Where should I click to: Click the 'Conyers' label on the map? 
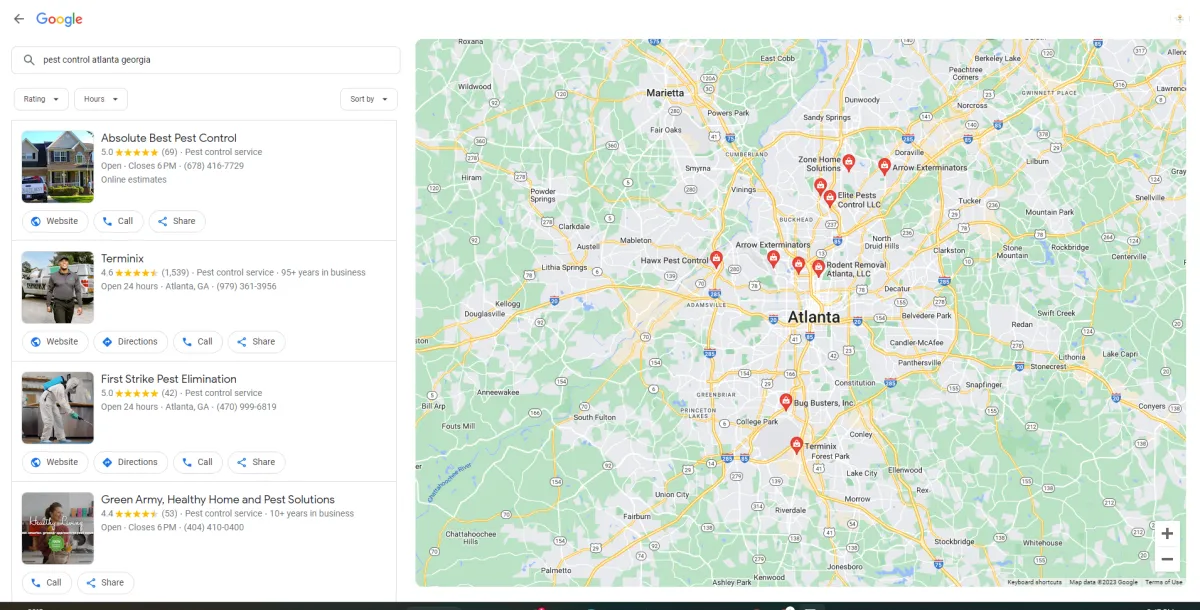[x=1152, y=406]
